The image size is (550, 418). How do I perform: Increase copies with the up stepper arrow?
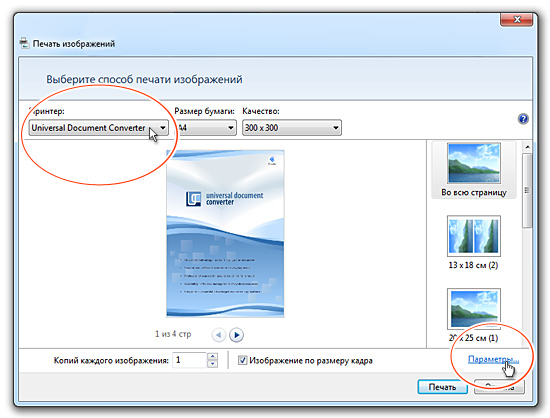[x=212, y=356]
